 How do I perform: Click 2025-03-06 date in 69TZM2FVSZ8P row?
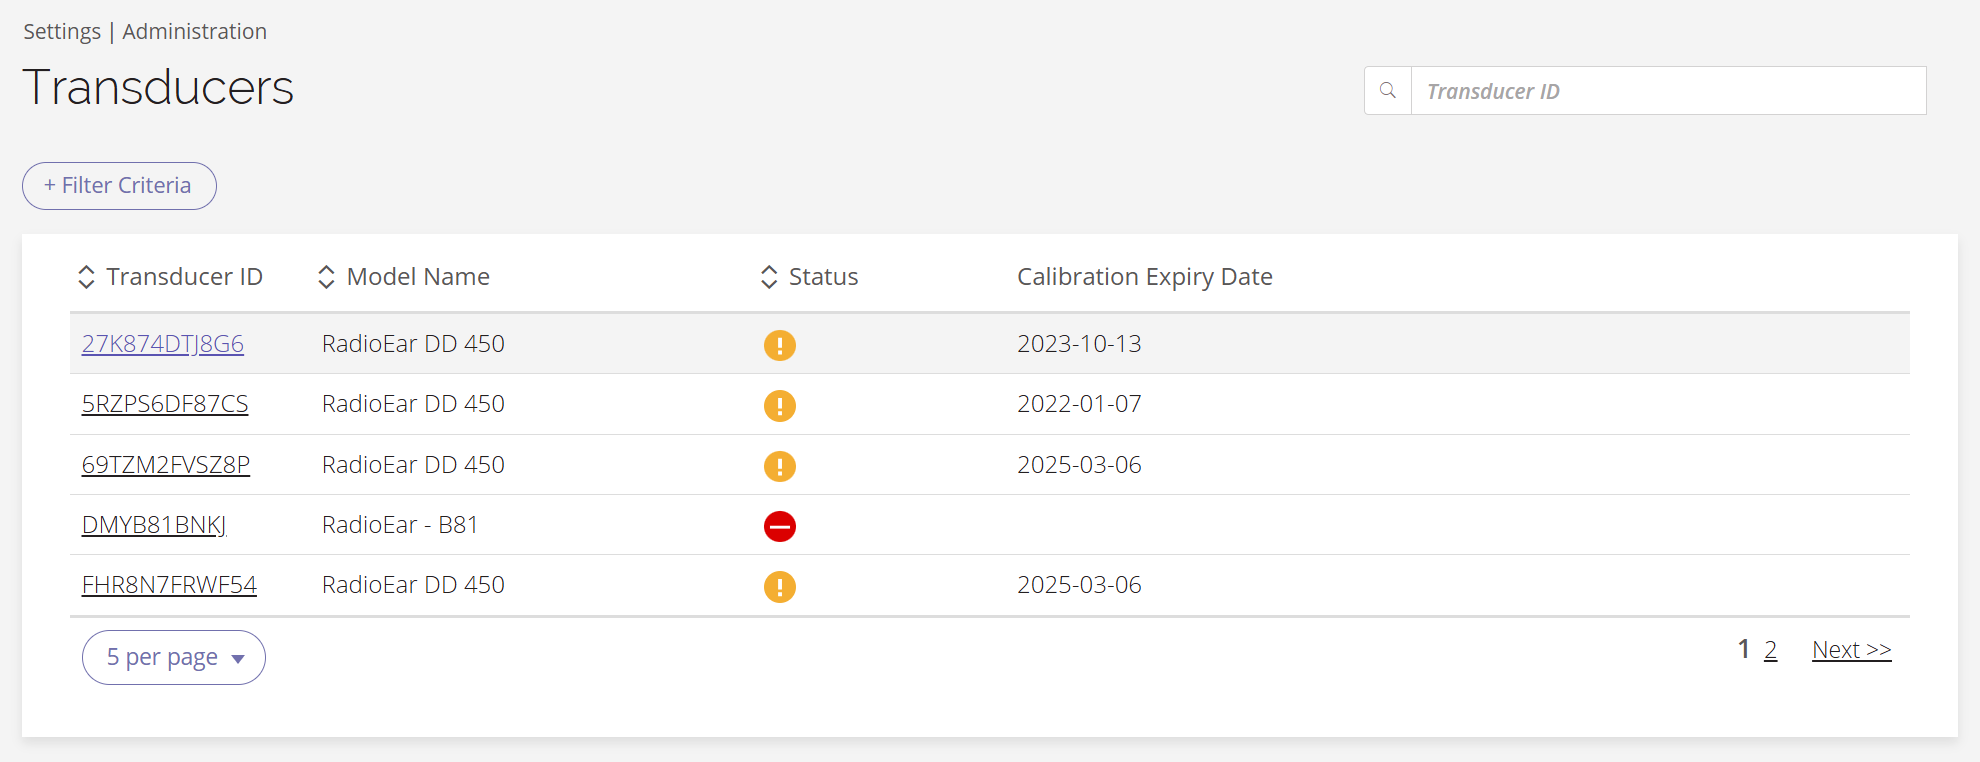coord(1079,465)
